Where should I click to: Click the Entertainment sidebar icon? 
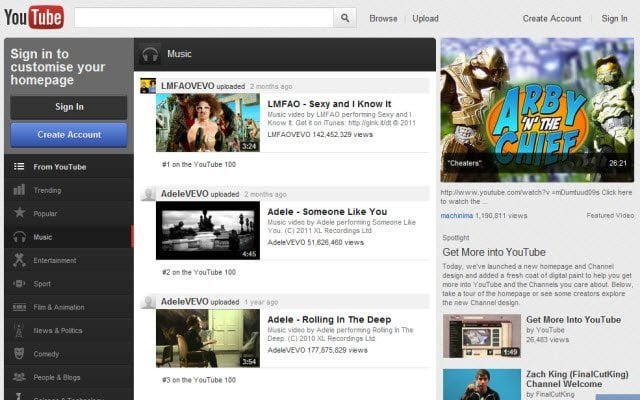[19, 260]
